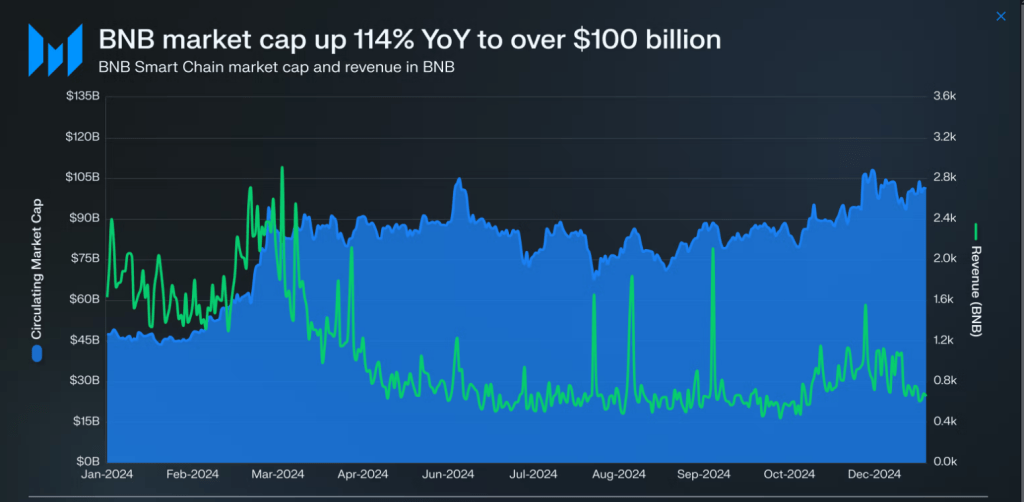
Task: Select the Oct-2024 x-axis label
Action: point(790,475)
